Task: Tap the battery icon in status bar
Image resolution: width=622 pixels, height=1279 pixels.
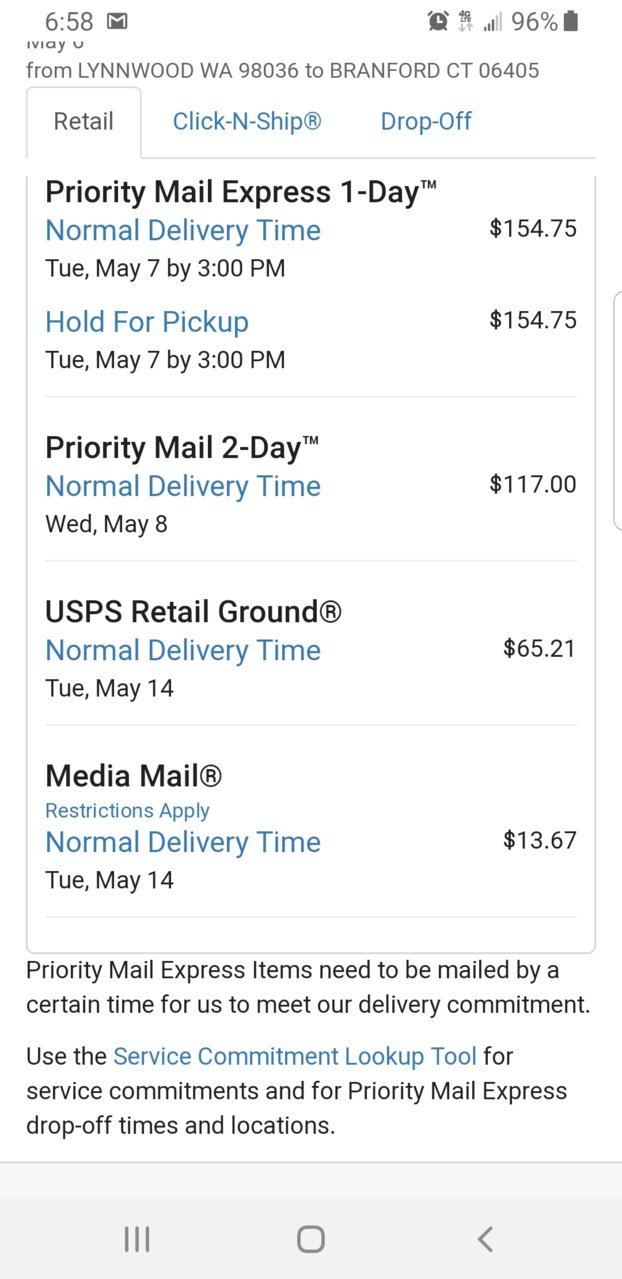Action: coord(571,21)
